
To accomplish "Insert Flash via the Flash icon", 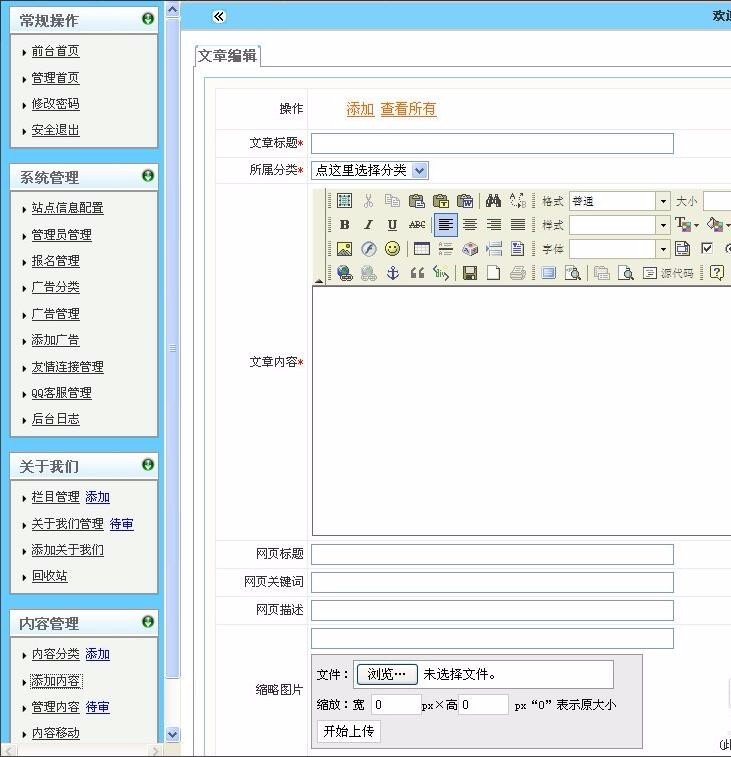I will [368, 249].
